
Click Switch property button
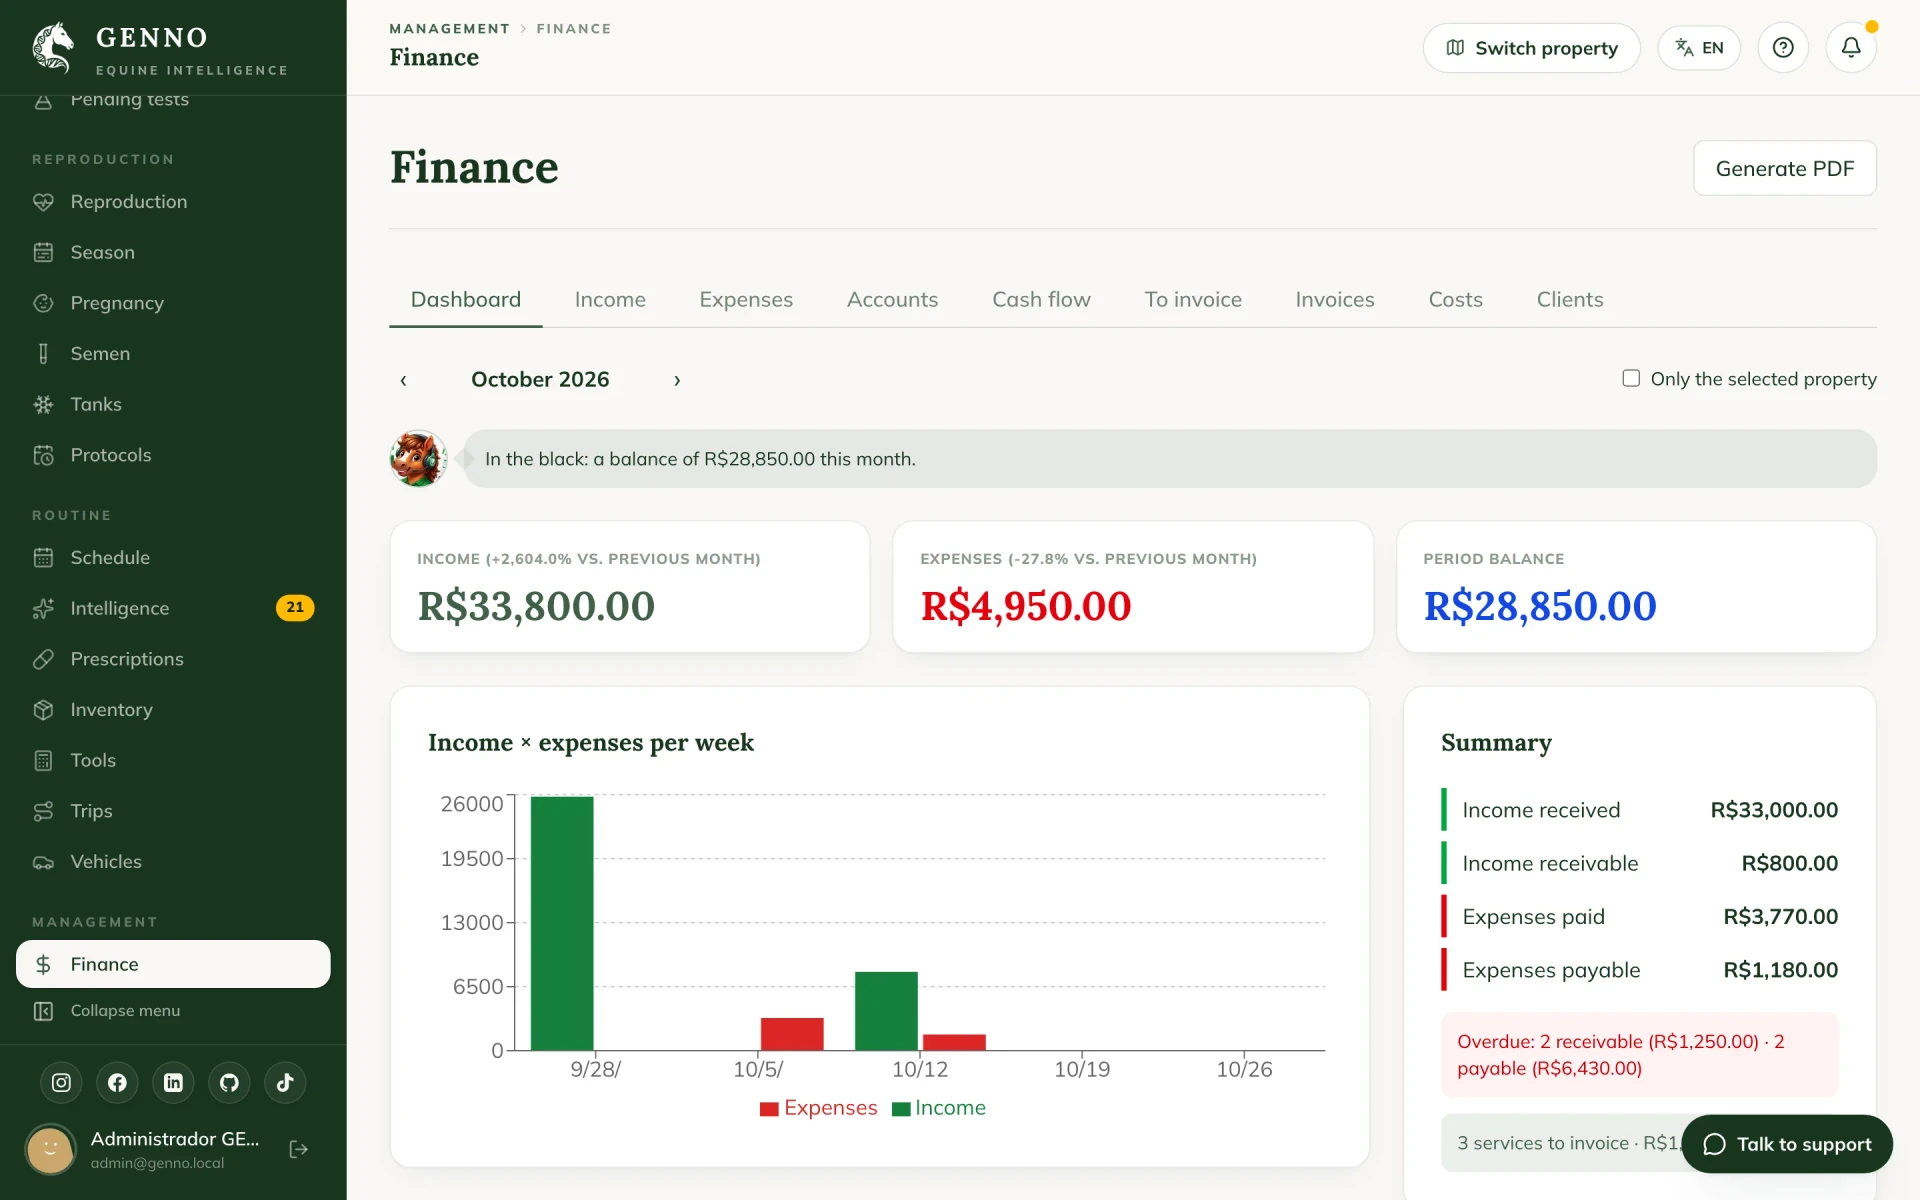click(x=1532, y=48)
